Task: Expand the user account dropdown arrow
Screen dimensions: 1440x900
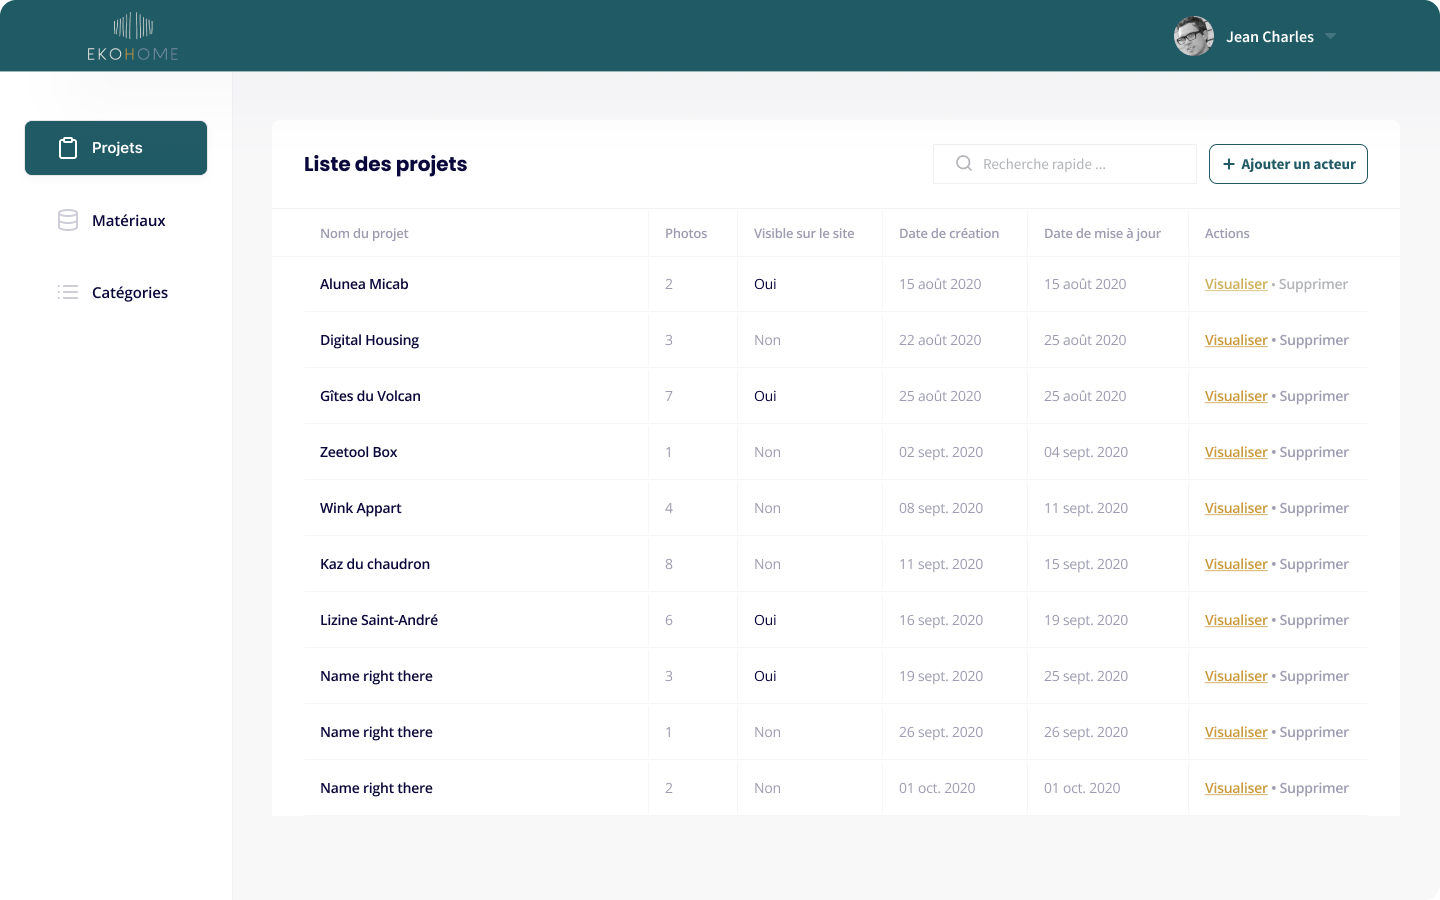Action: point(1330,37)
